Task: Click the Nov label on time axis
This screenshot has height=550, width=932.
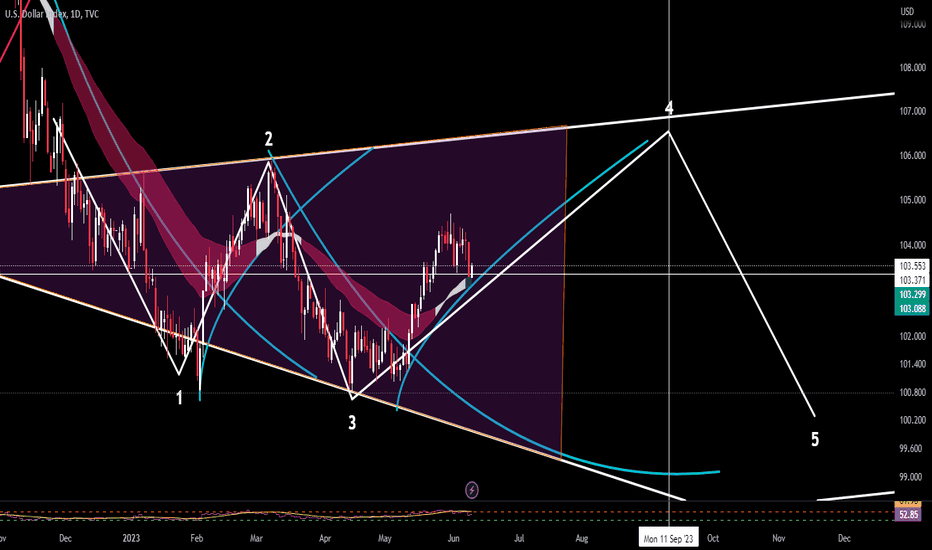Action: [779, 538]
